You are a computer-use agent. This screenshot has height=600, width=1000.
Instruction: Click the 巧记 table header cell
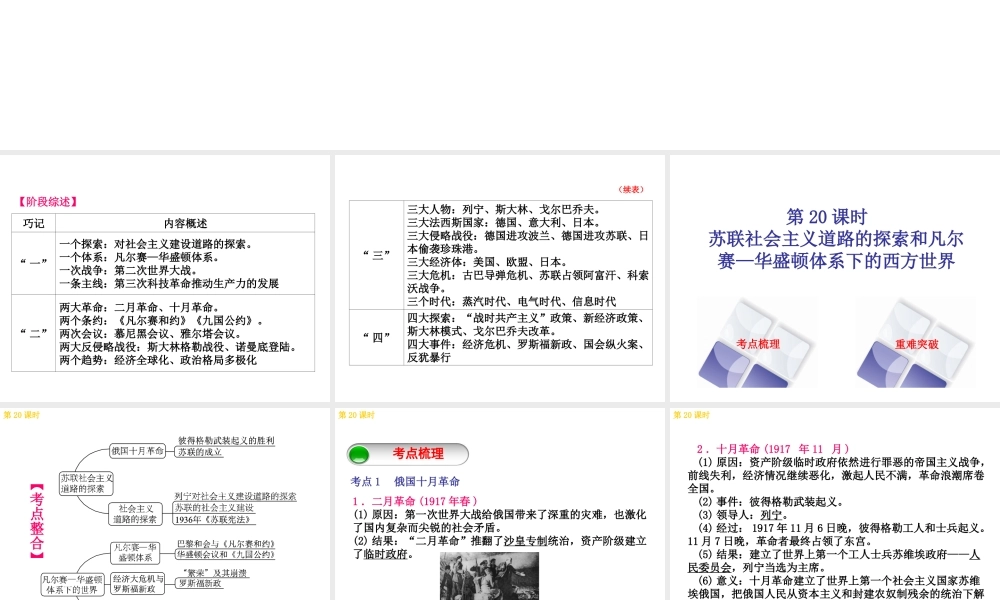pyautogui.click(x=33, y=223)
